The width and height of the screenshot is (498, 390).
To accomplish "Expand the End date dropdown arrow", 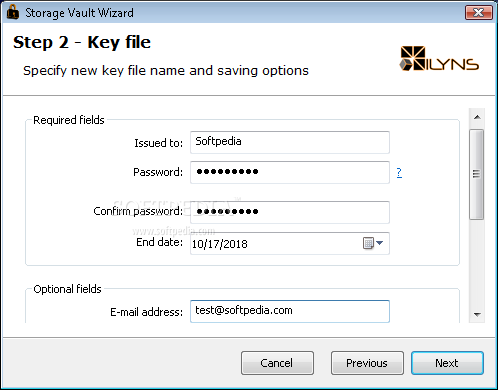I will (379, 243).
